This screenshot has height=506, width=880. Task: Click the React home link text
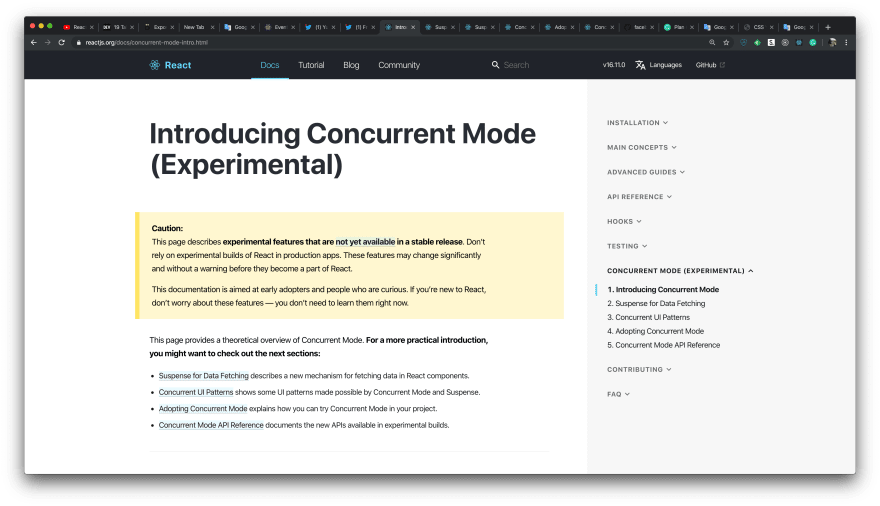pos(178,65)
